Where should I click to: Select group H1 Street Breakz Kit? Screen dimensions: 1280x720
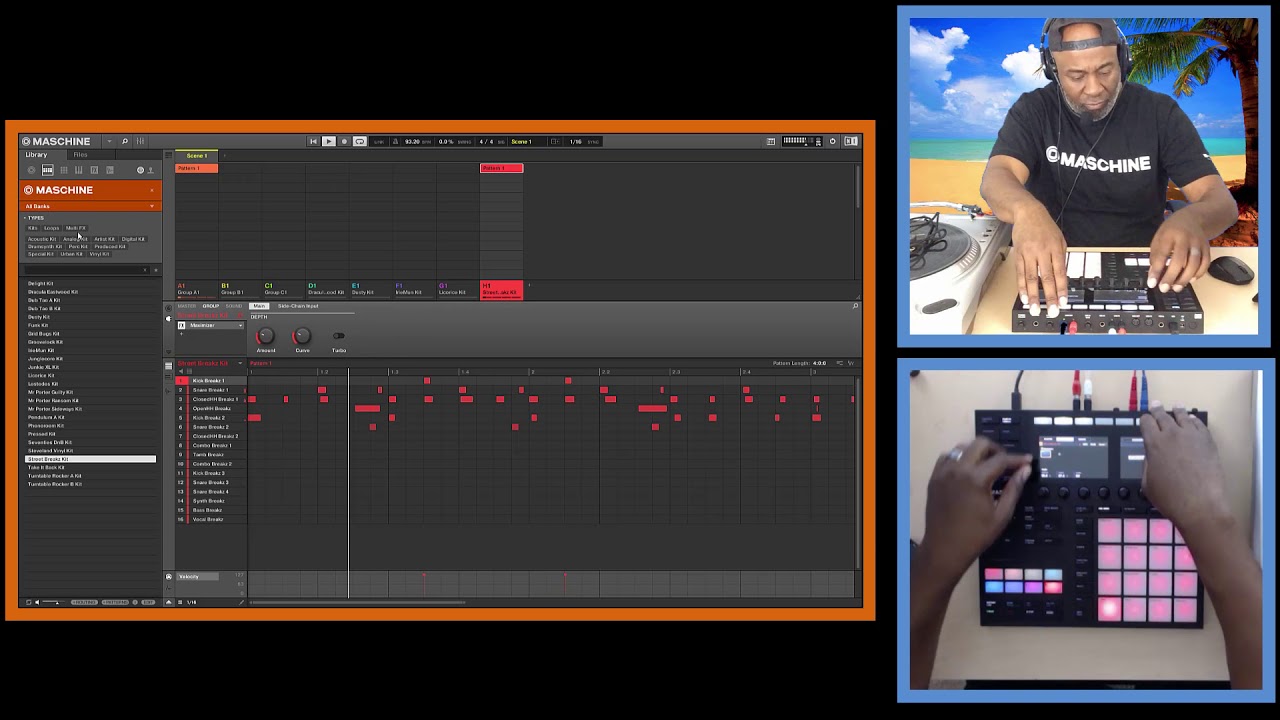(x=501, y=289)
